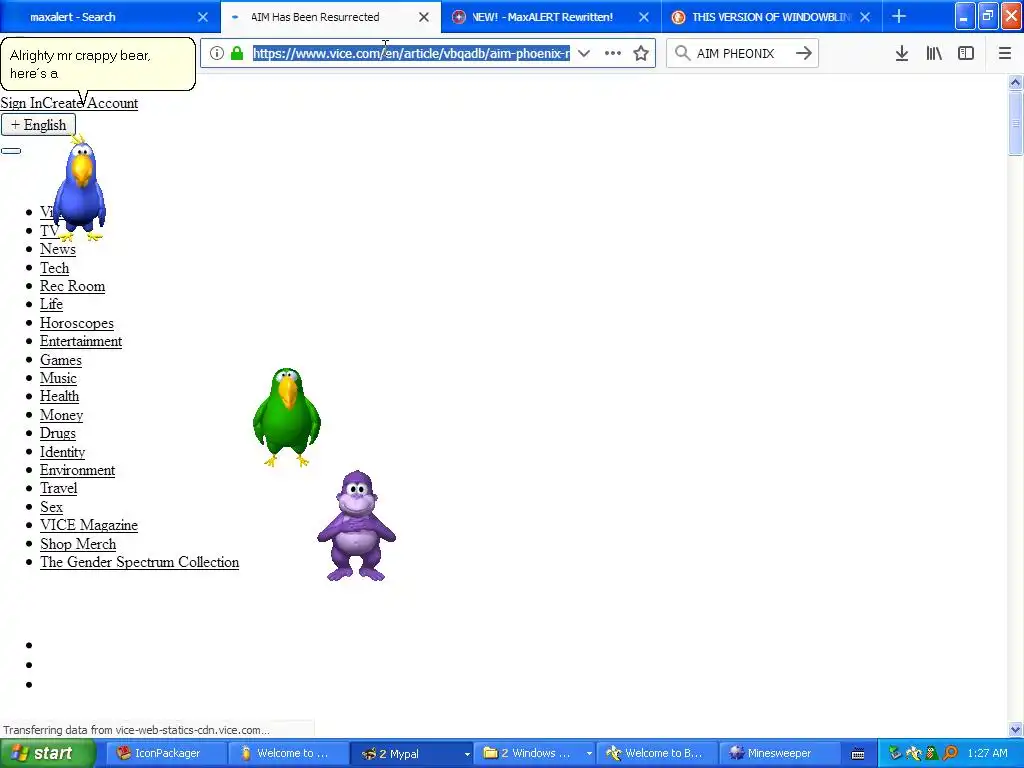The height and width of the screenshot is (768, 1024).
Task: Click the AIM PHEONIX search box
Action: [x=741, y=54]
